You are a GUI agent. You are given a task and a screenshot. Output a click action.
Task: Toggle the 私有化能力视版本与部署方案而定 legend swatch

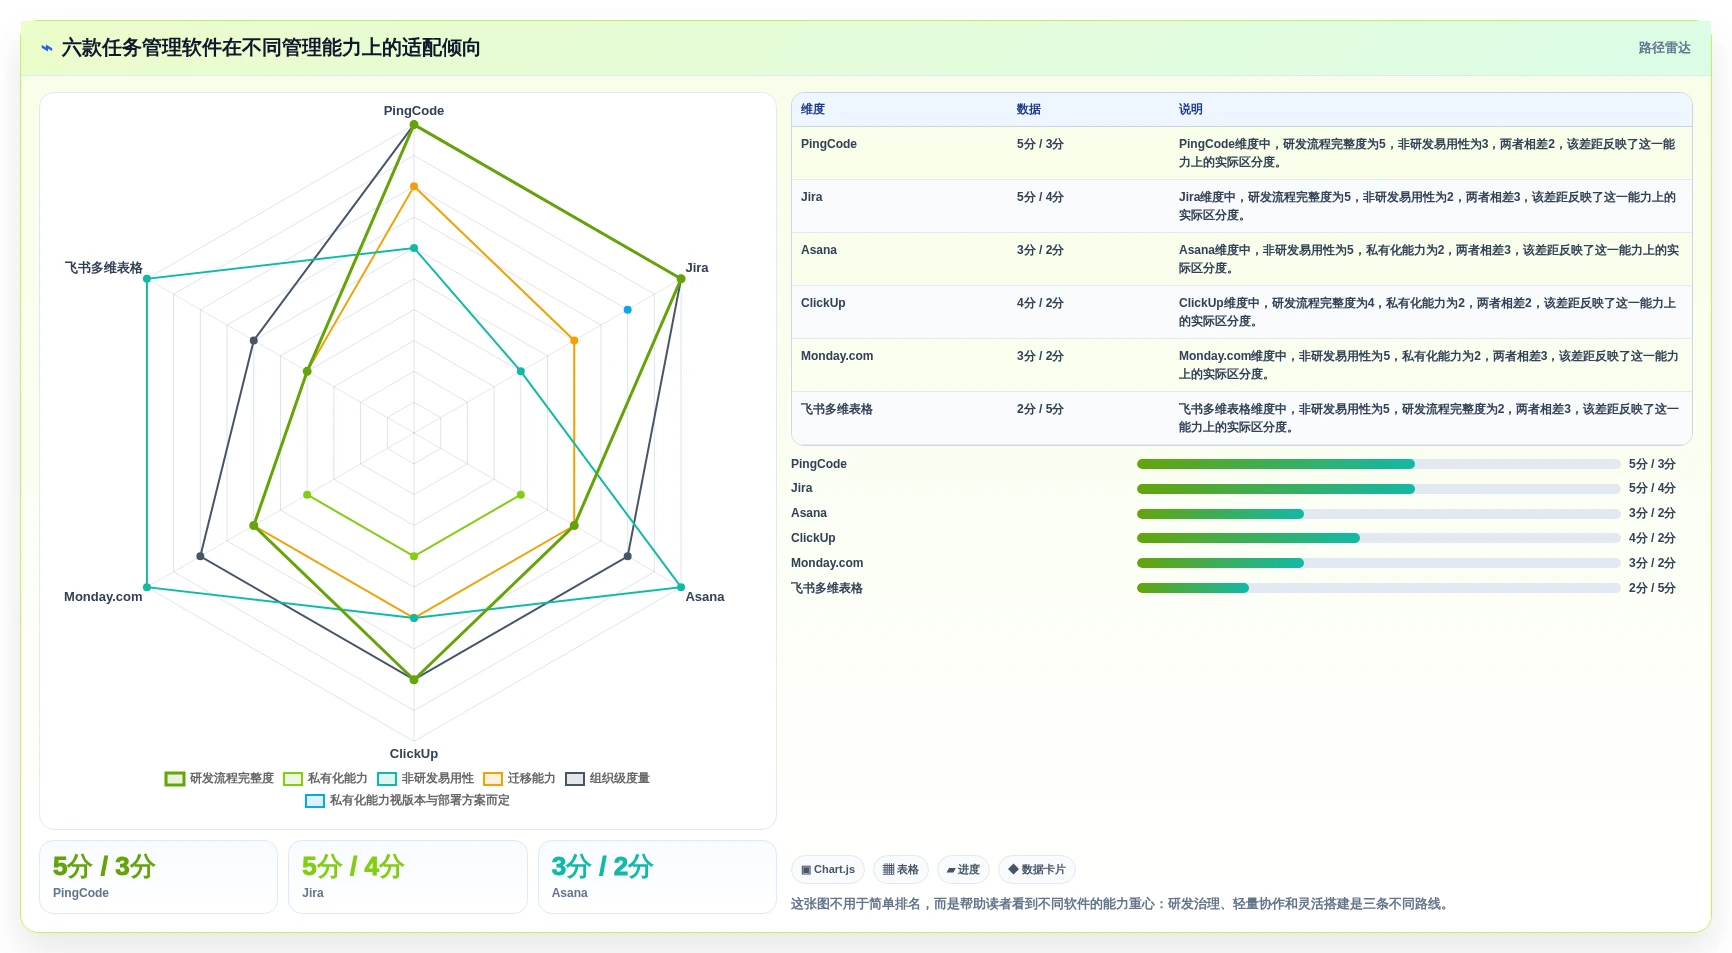tap(315, 801)
